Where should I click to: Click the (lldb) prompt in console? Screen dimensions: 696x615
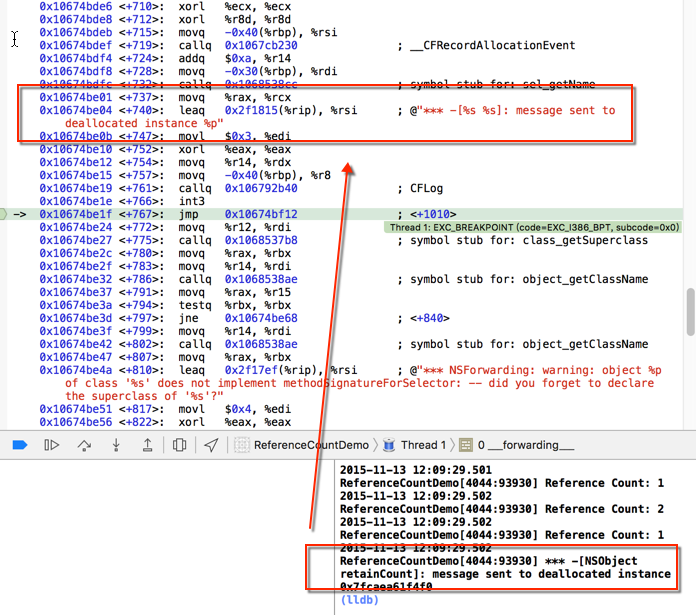(360, 601)
